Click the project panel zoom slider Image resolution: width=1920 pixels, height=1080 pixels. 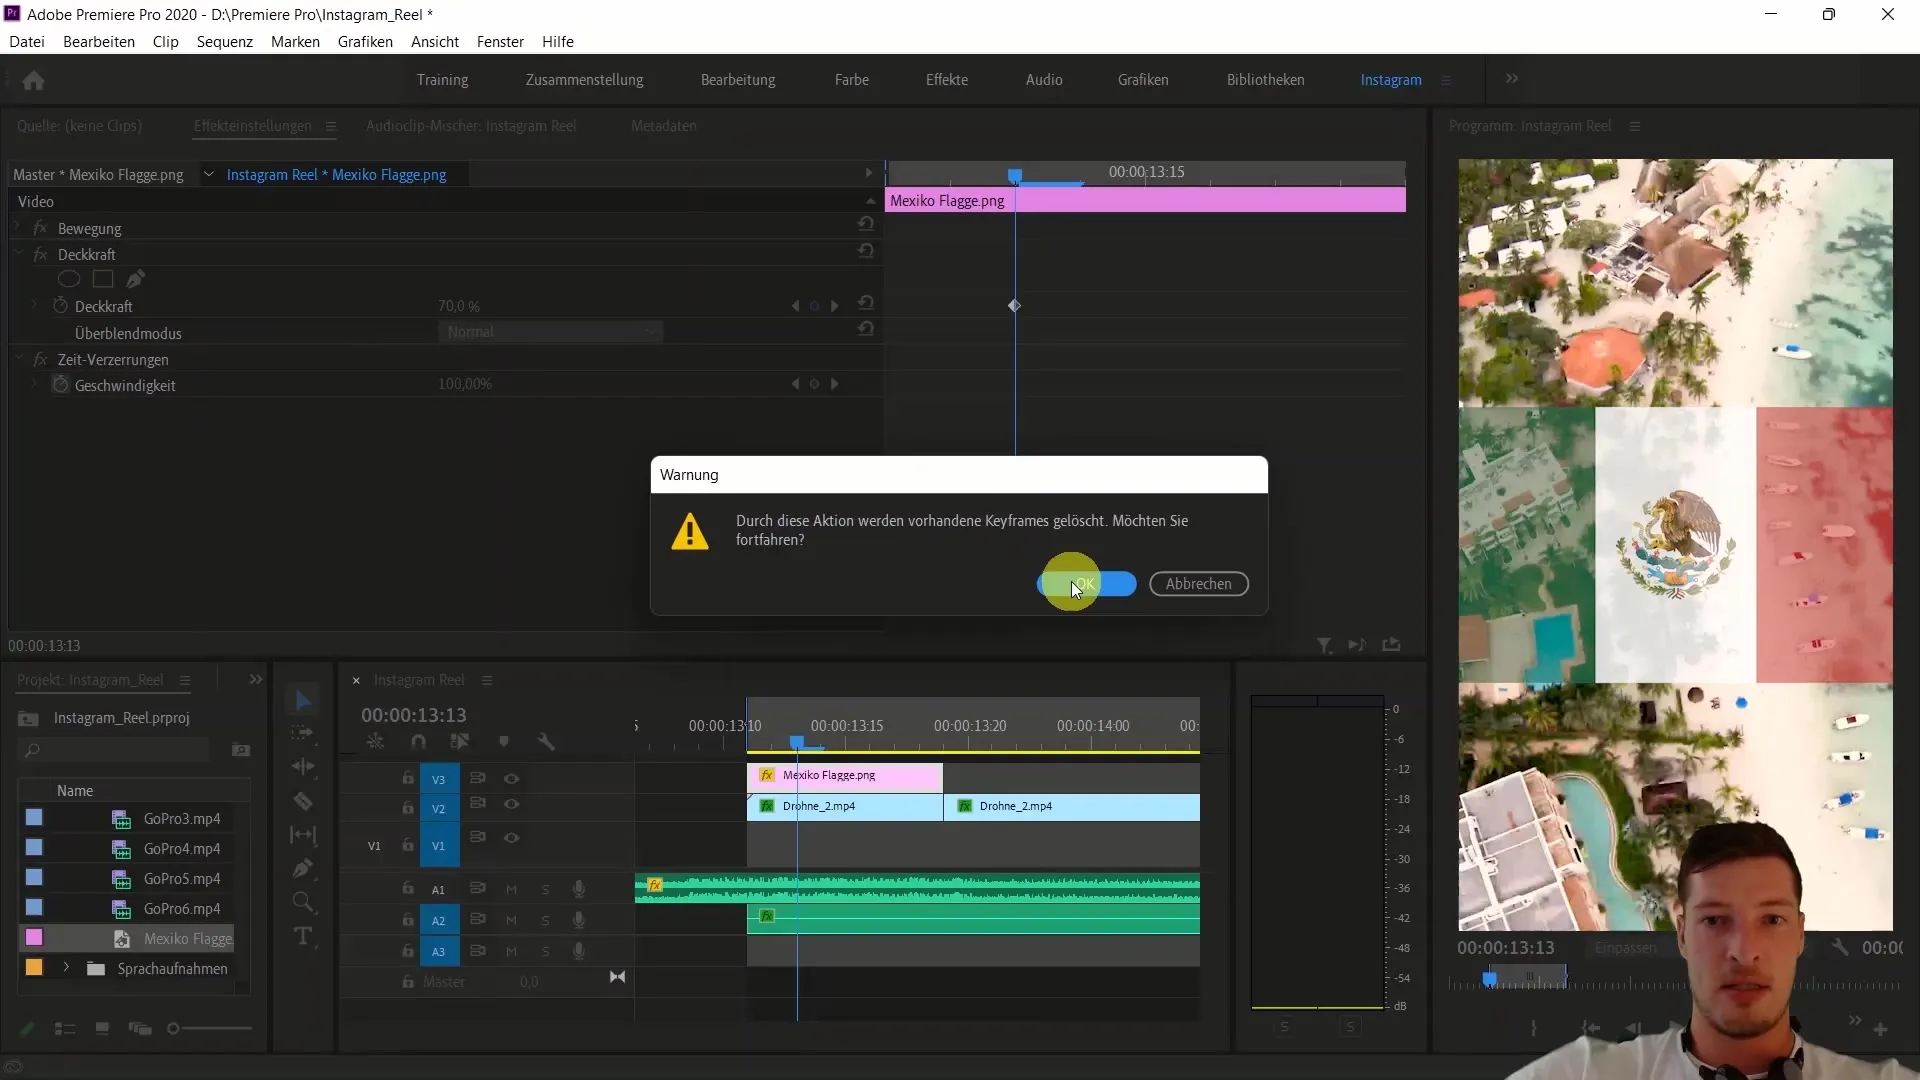209,1028
